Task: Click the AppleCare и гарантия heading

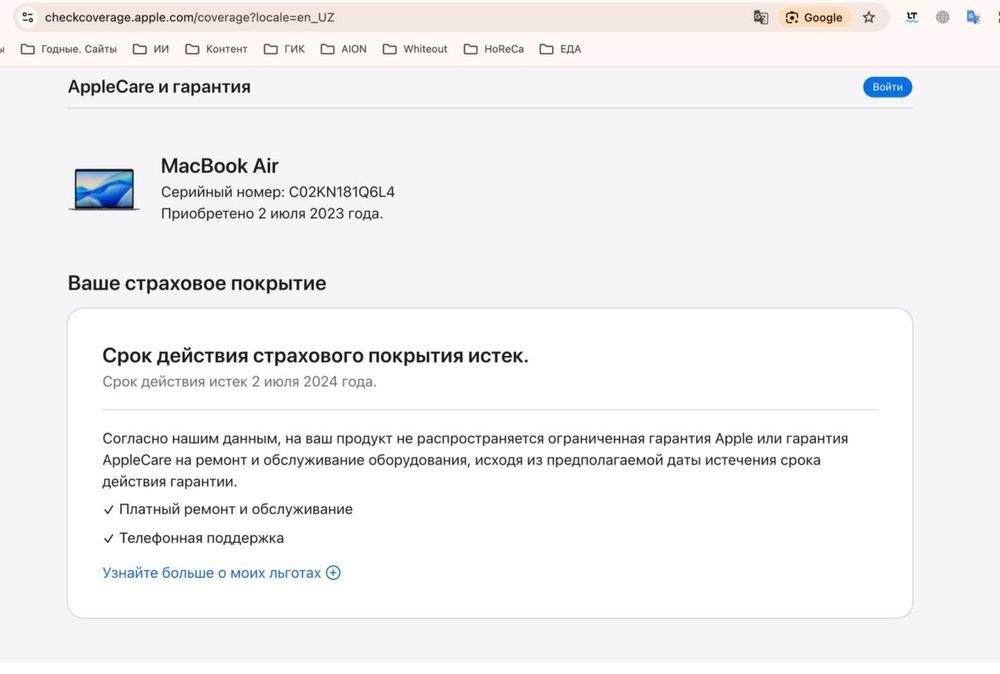Action: (x=159, y=87)
